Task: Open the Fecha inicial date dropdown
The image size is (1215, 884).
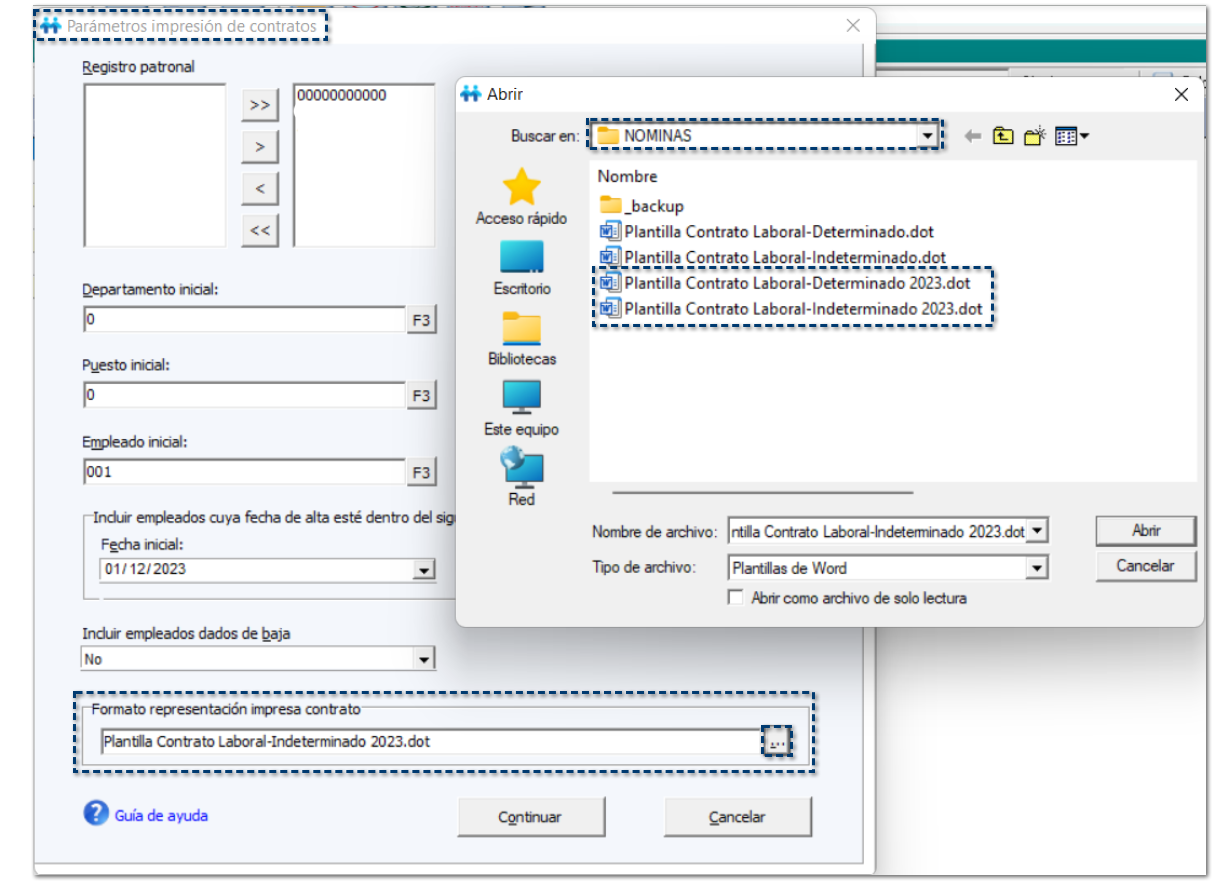Action: click(x=425, y=569)
